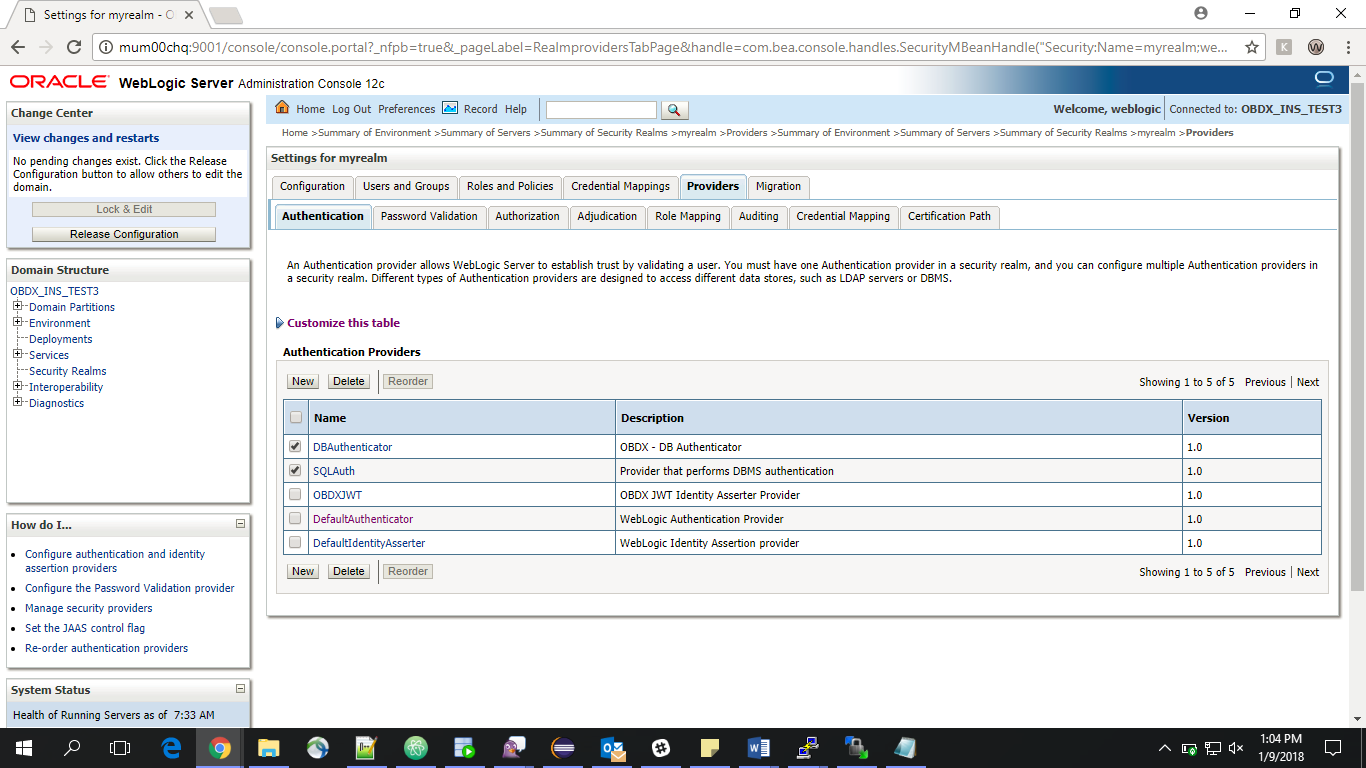Expand the Diagnostics tree node
The image size is (1366, 768).
click(18, 402)
